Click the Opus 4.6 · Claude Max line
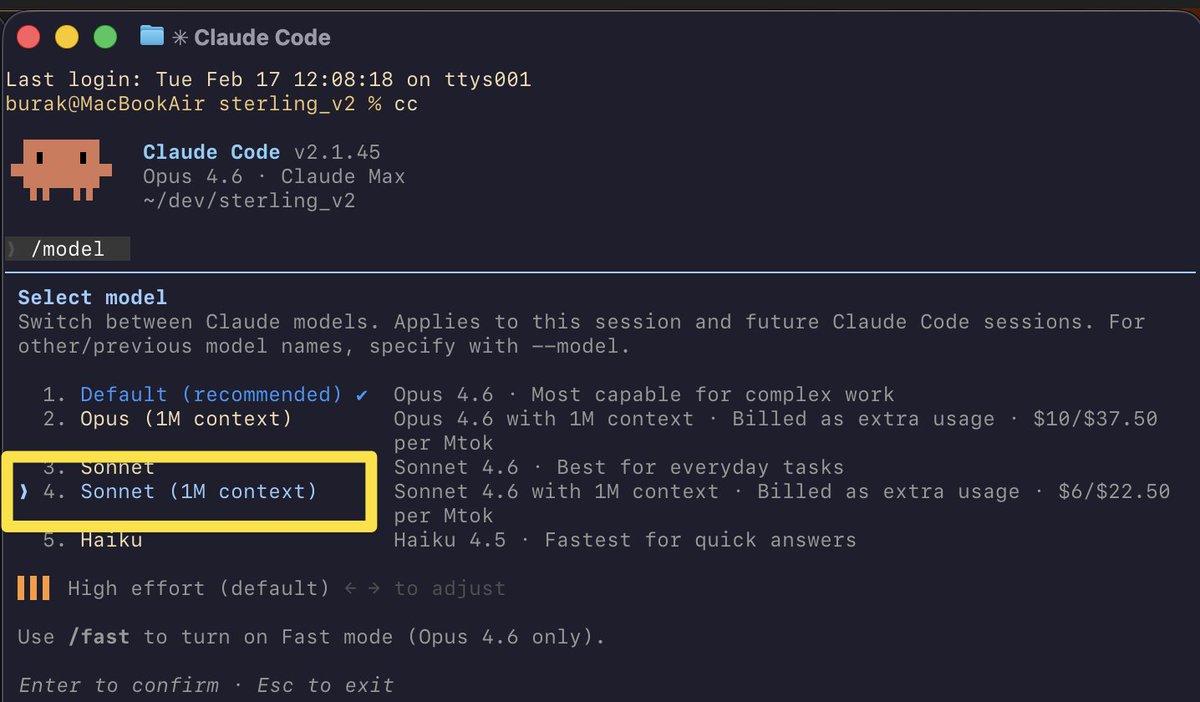 tap(274, 176)
